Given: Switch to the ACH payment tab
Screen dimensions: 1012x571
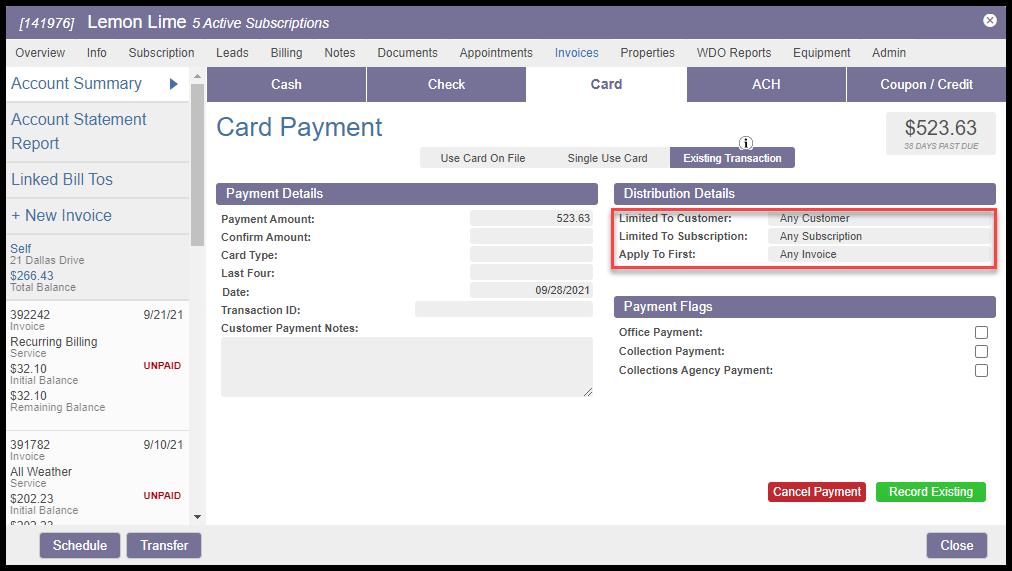Looking at the screenshot, I should 766,85.
